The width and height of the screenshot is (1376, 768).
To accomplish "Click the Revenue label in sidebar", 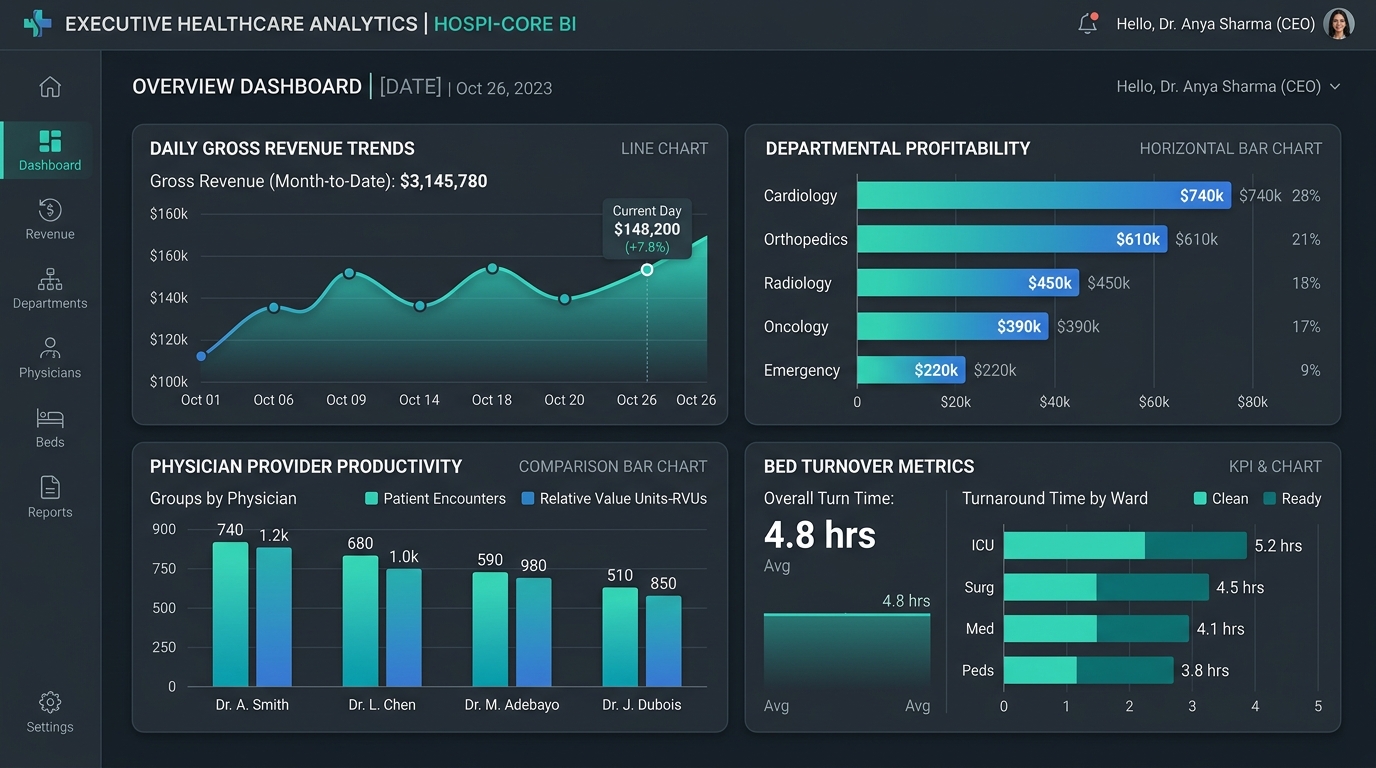I will tap(50, 234).
